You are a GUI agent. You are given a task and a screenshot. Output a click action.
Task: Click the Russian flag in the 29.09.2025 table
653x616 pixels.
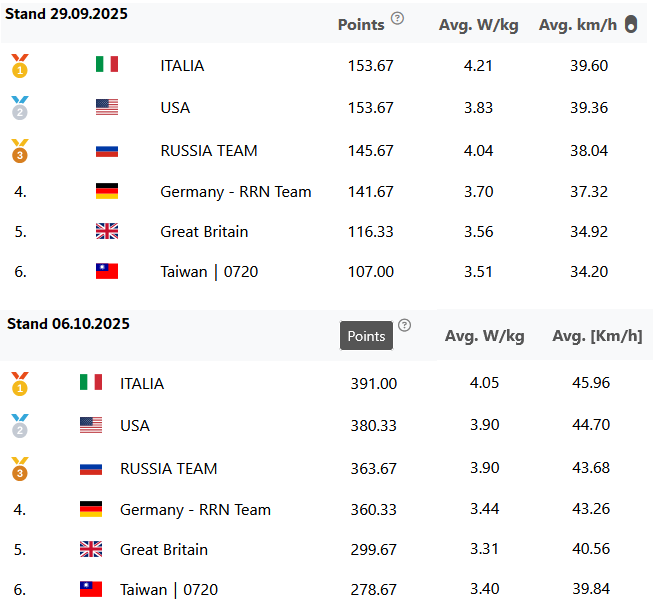tap(107, 151)
